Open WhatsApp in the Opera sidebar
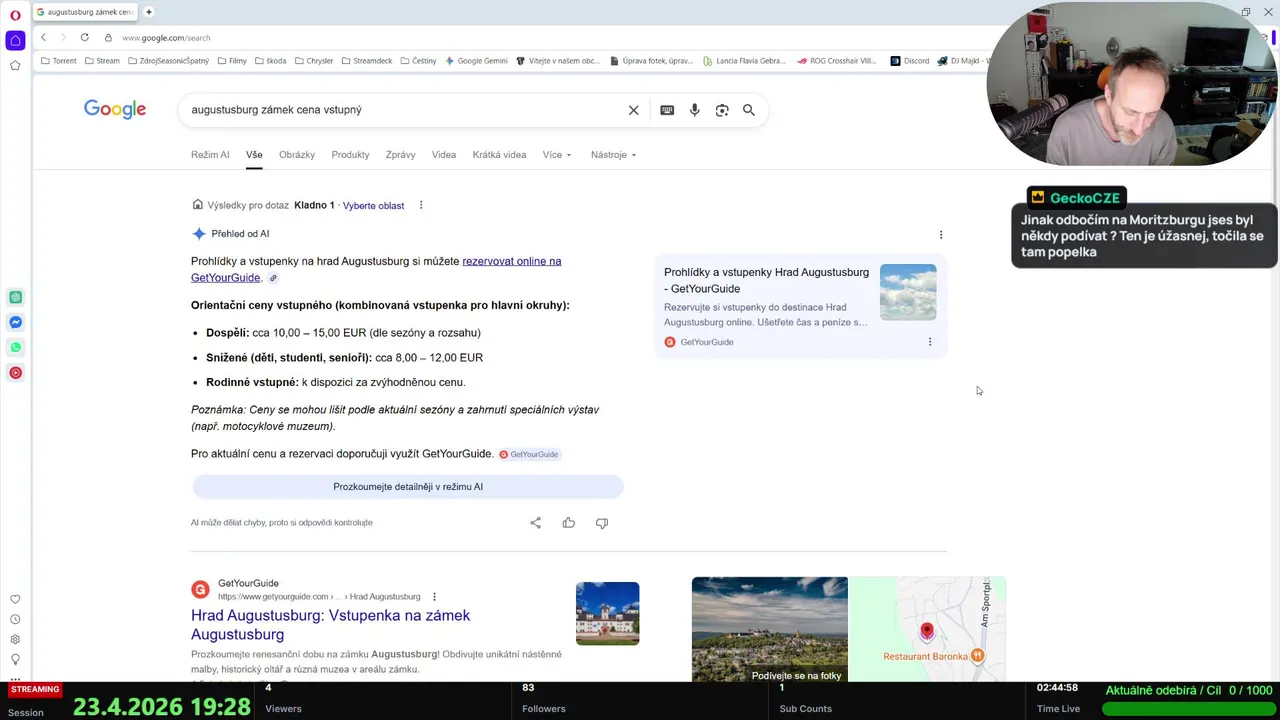Screen dimensions: 1280x720 [x=15, y=347]
